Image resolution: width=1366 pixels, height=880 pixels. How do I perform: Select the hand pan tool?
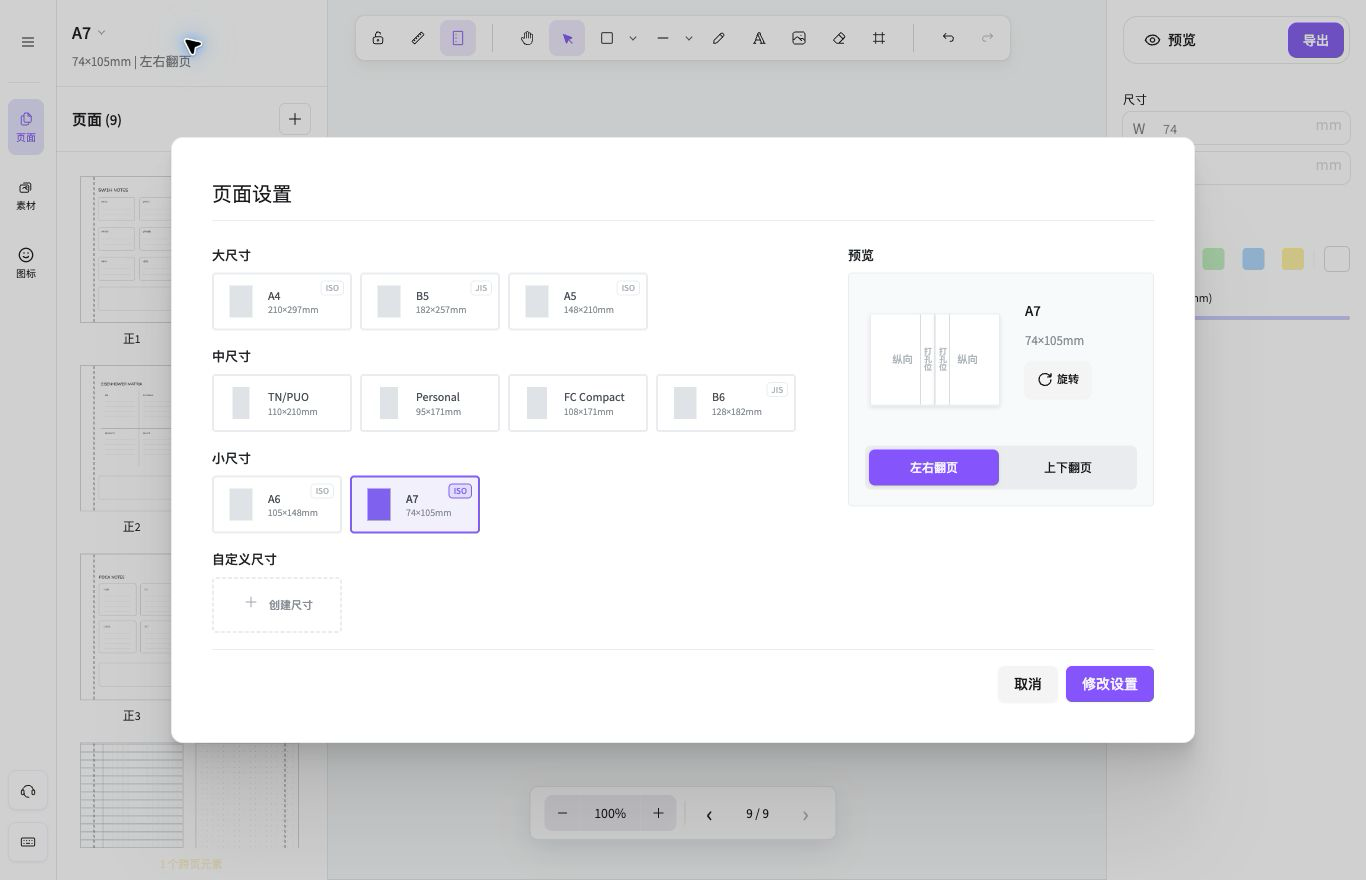click(527, 38)
